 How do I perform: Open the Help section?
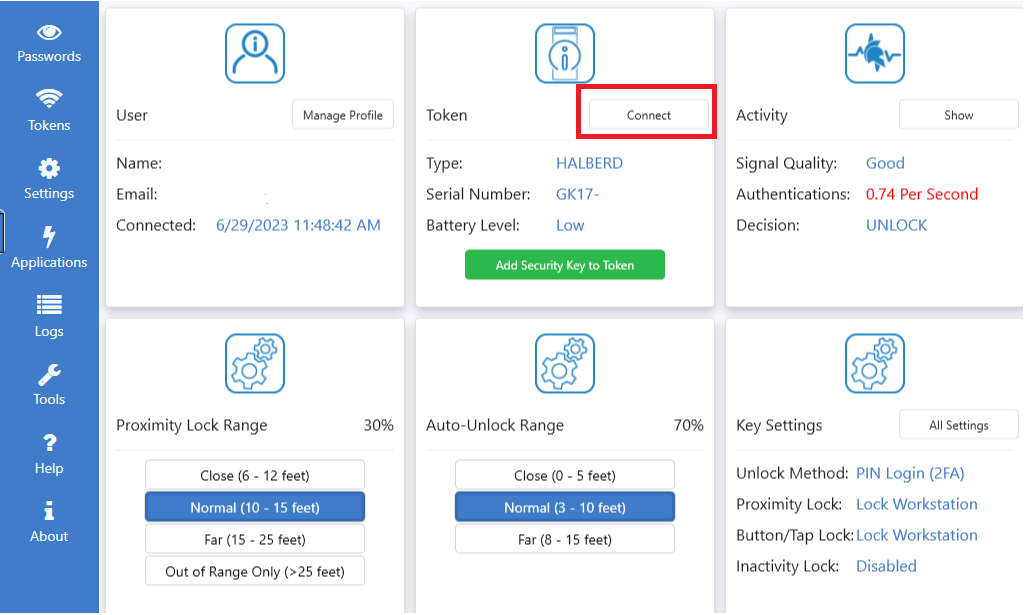[x=49, y=440]
